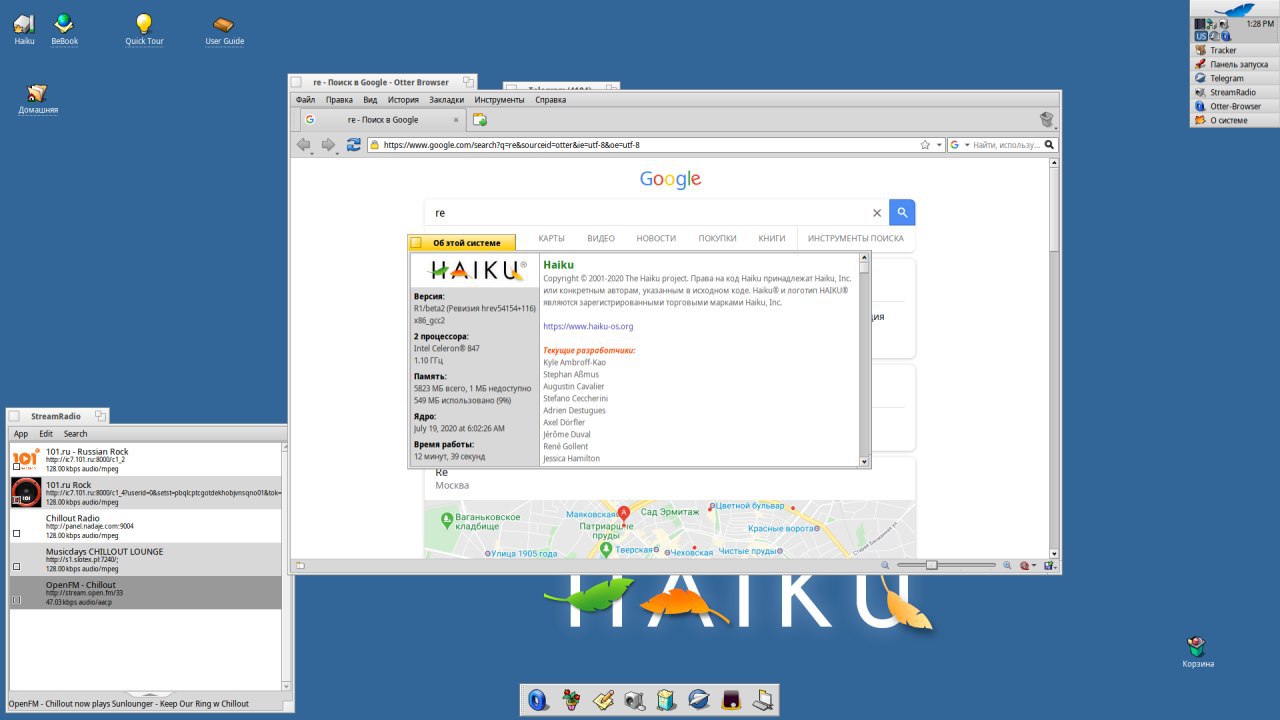Toggle play on the Chillout Radio station

click(x=16, y=534)
